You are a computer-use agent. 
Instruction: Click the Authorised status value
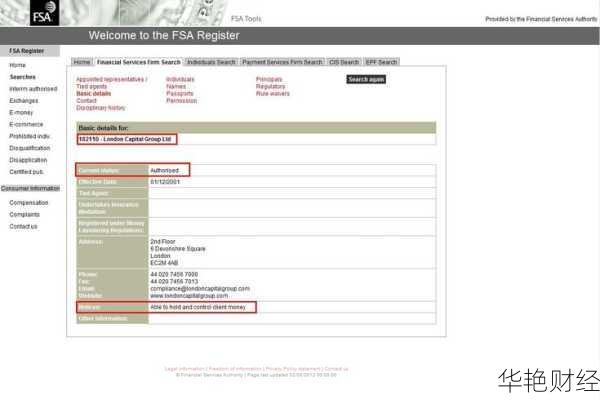pyautogui.click(x=165, y=170)
